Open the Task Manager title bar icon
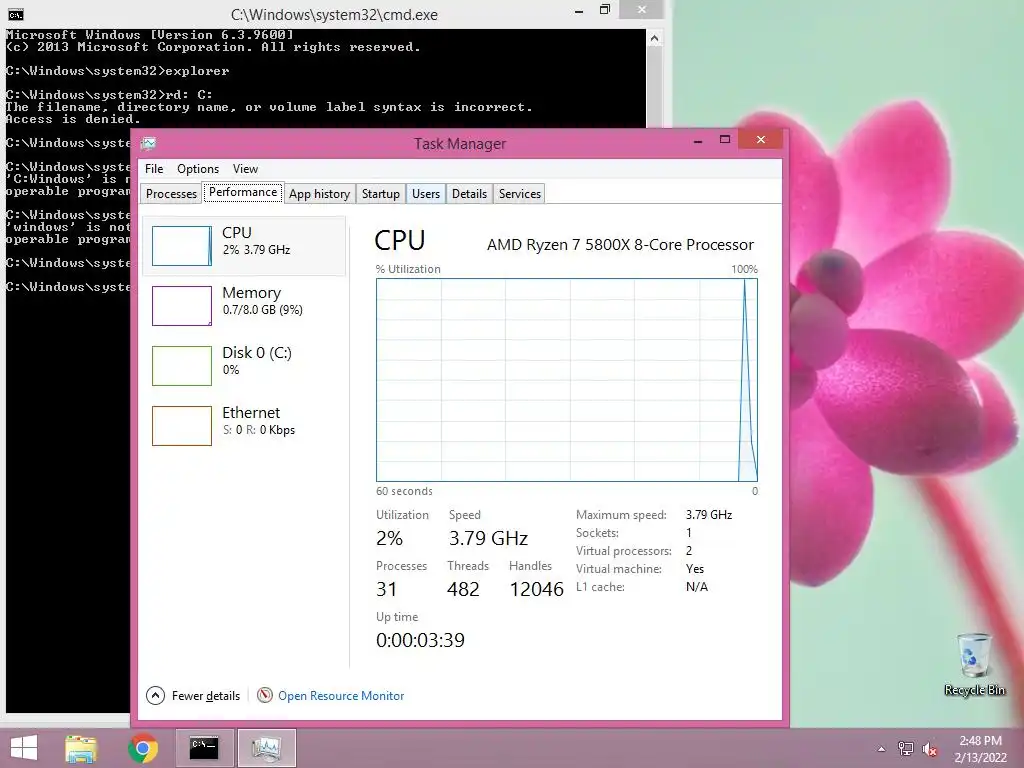The image size is (1024, 768). click(149, 143)
